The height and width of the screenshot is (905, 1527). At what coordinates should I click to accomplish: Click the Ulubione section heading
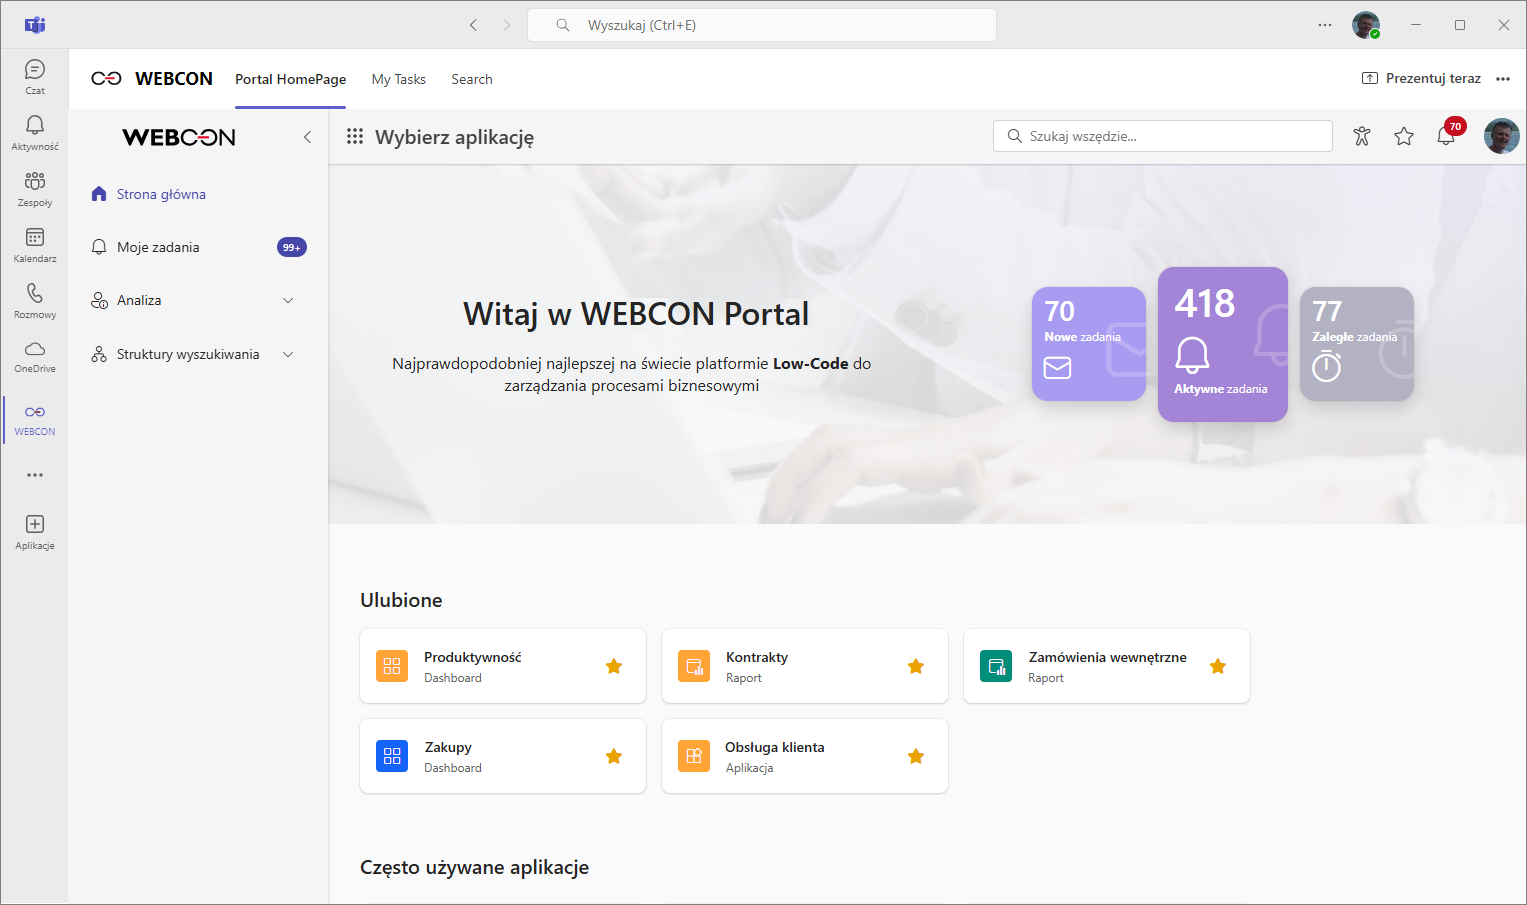coord(401,600)
